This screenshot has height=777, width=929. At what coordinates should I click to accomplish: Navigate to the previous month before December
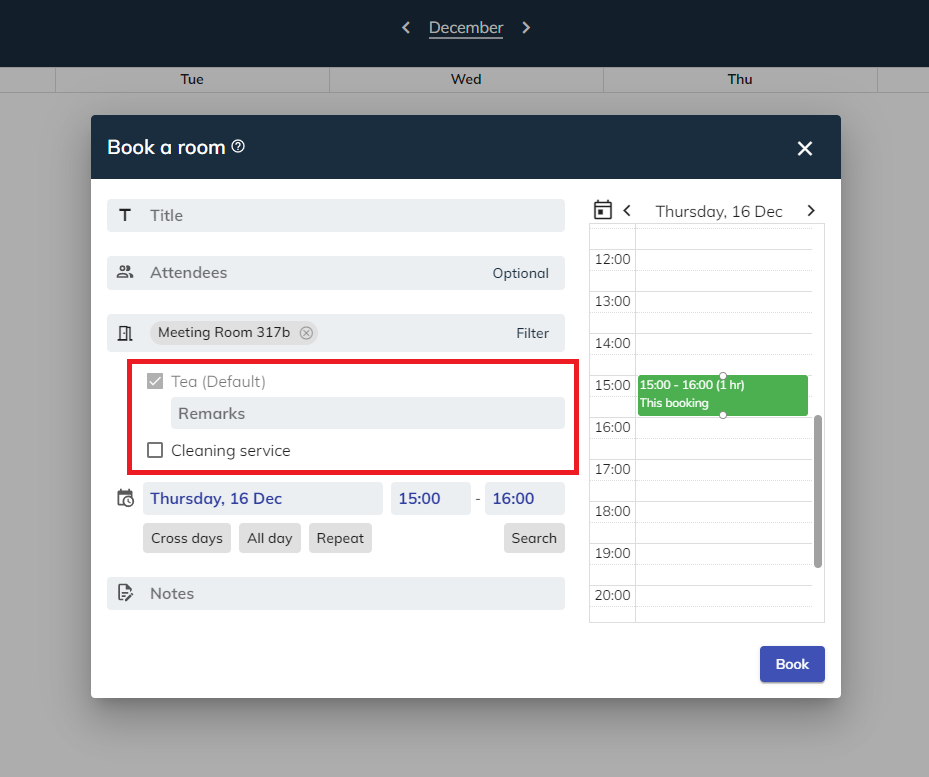(406, 28)
